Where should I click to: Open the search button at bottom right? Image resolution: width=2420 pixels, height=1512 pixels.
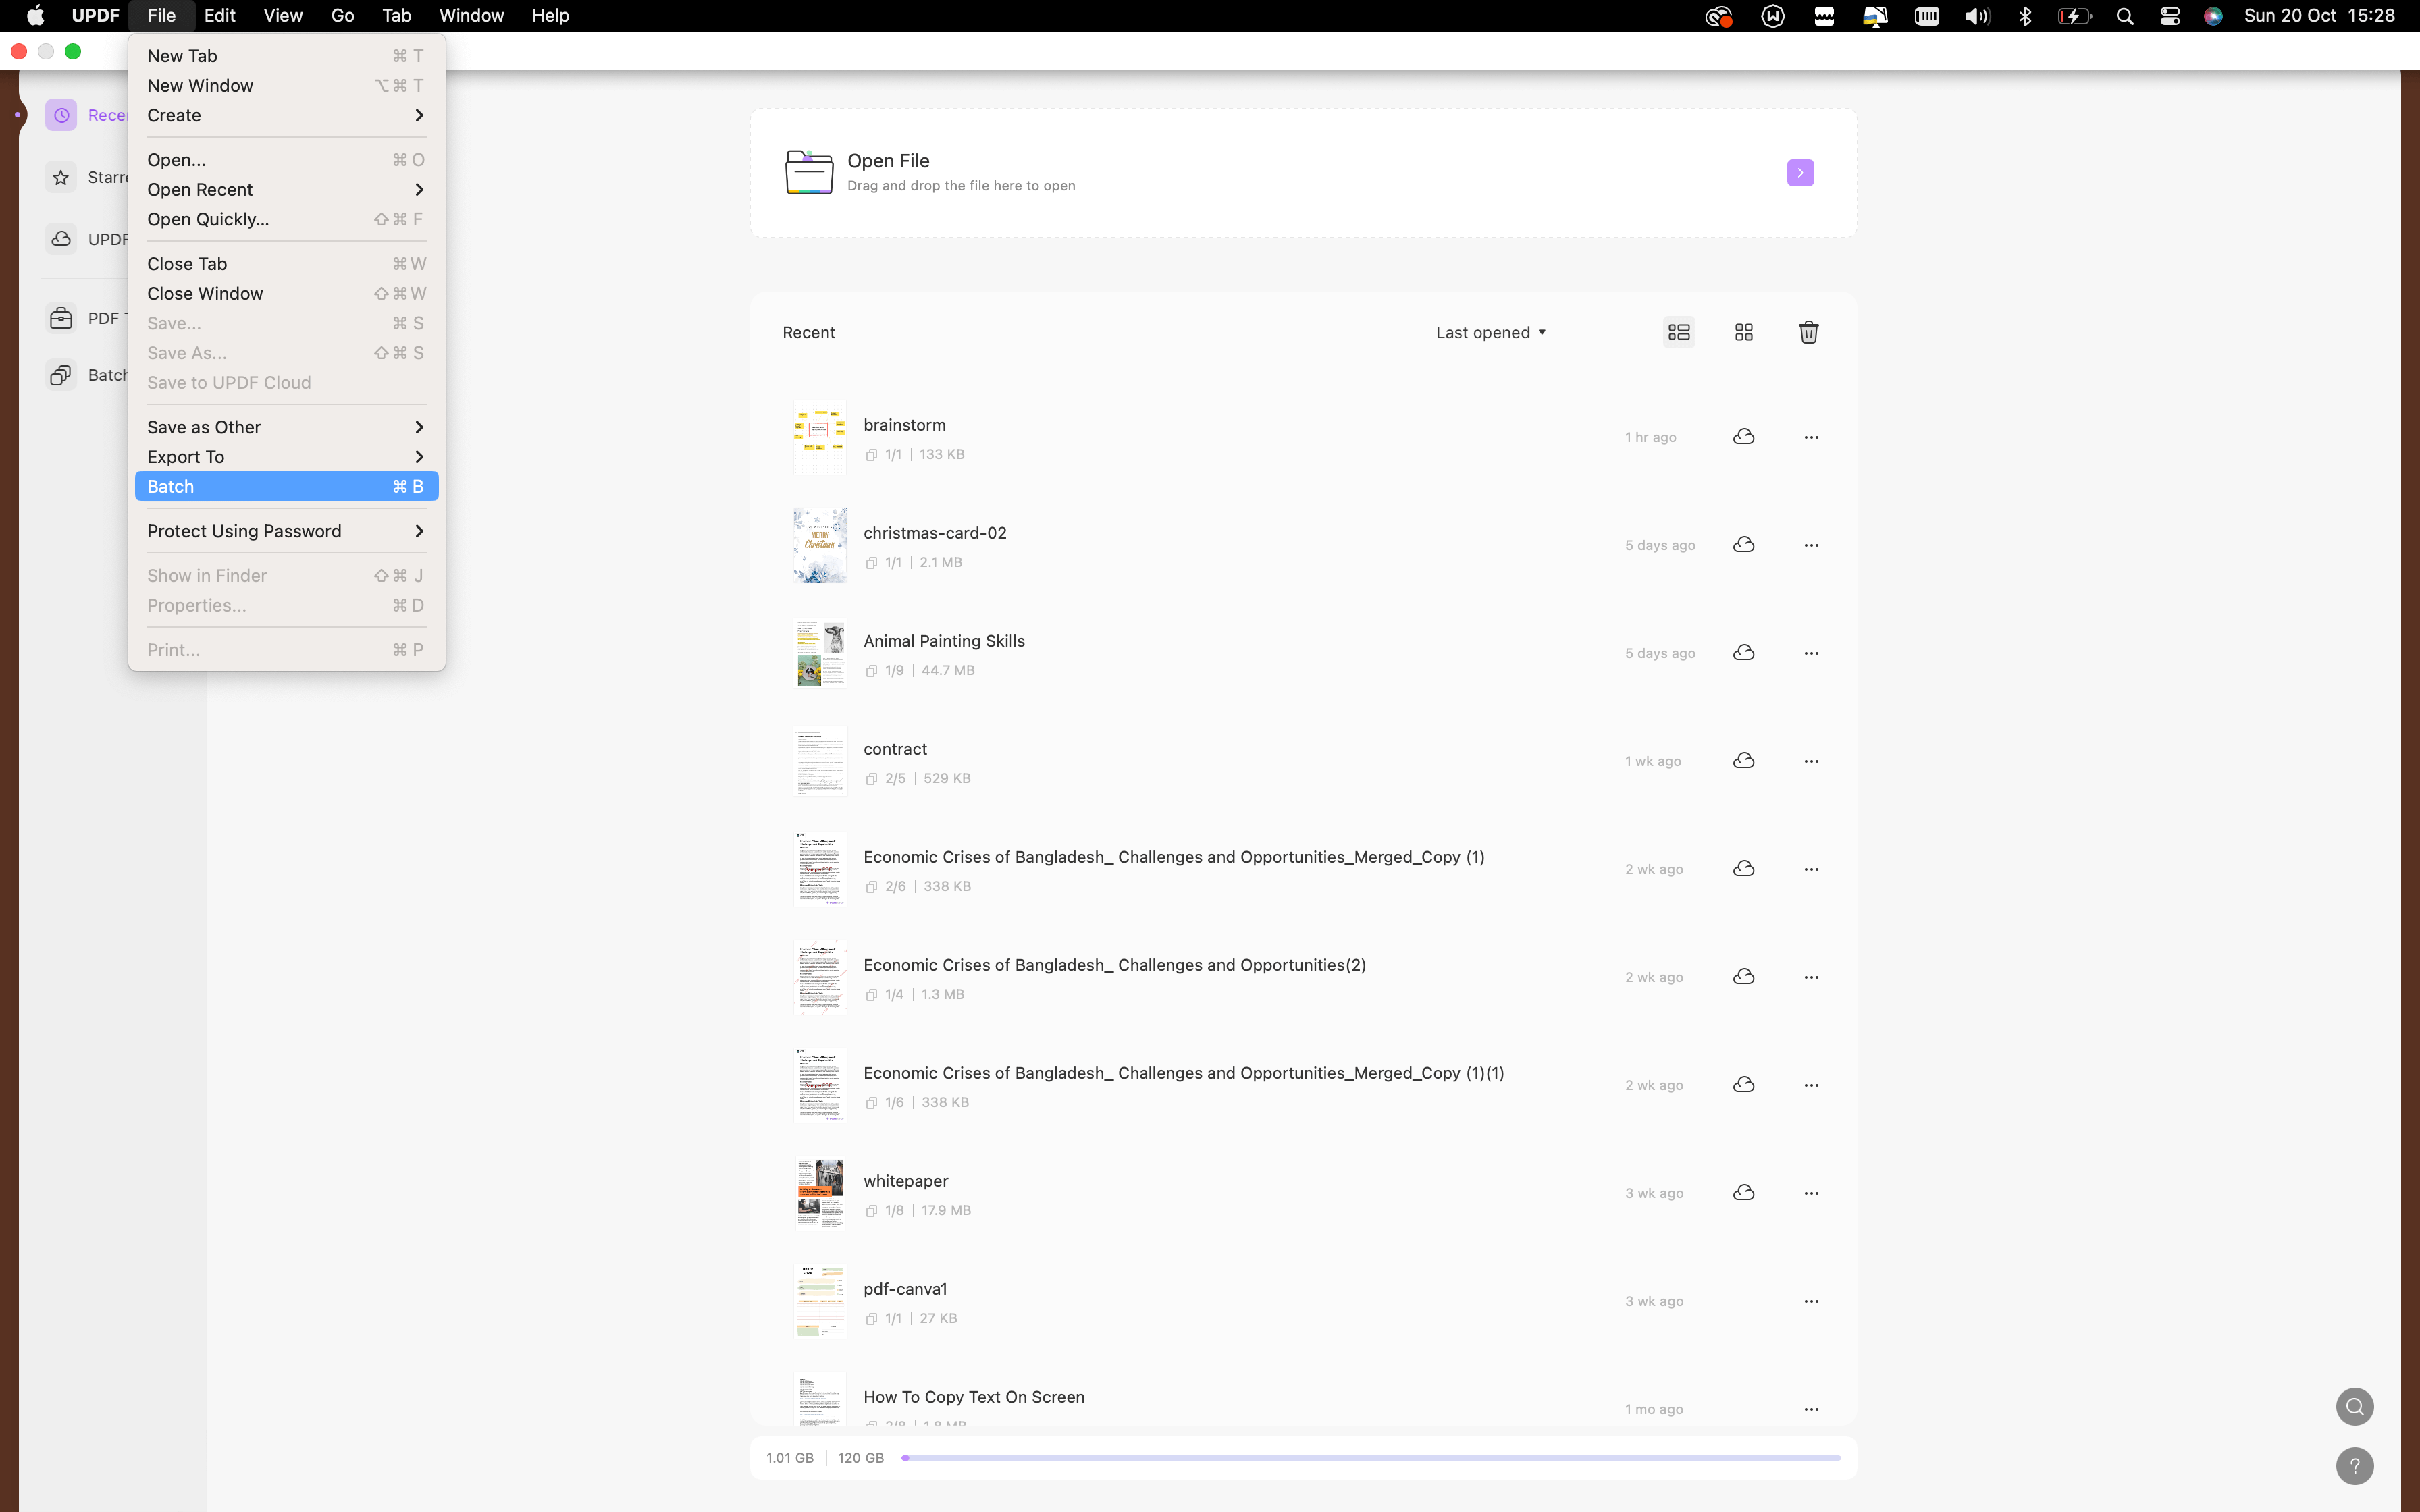click(x=2354, y=1407)
